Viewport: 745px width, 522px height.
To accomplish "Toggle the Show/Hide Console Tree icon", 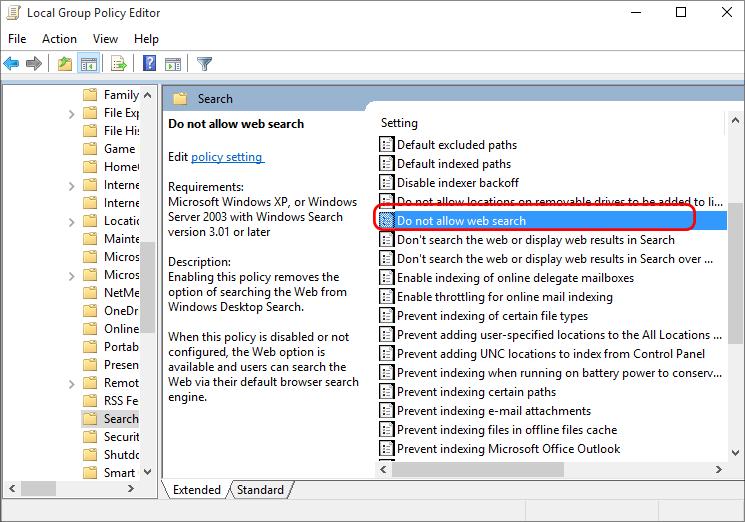I will pos(89,64).
